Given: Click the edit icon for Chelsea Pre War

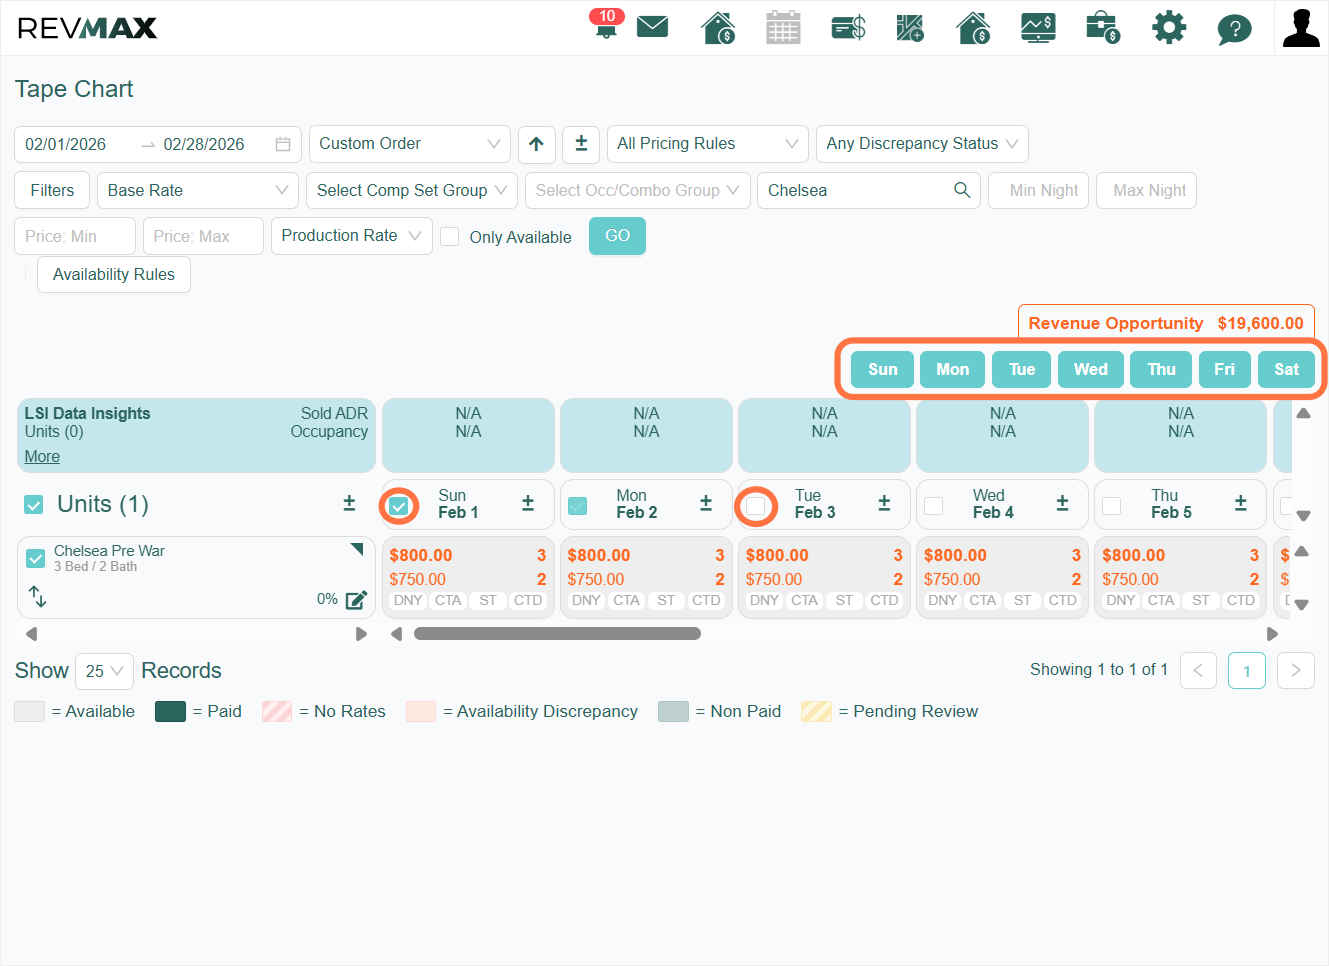Looking at the screenshot, I should [x=356, y=600].
